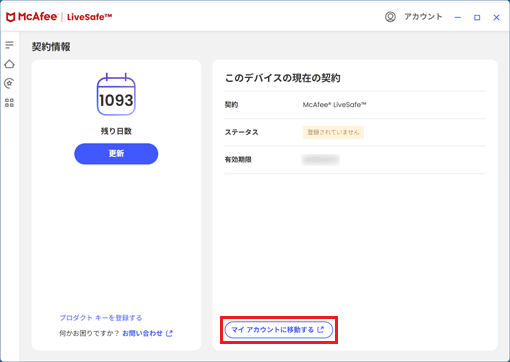Maximize the McAfee window
The image size is (510, 362).
point(477,17)
